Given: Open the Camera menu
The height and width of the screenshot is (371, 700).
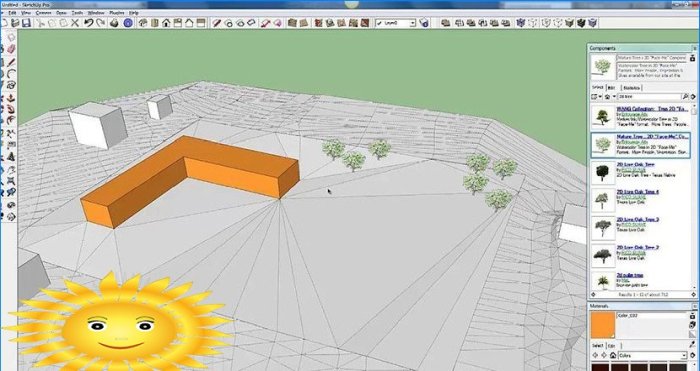Looking at the screenshot, I should pyautogui.click(x=43, y=13).
